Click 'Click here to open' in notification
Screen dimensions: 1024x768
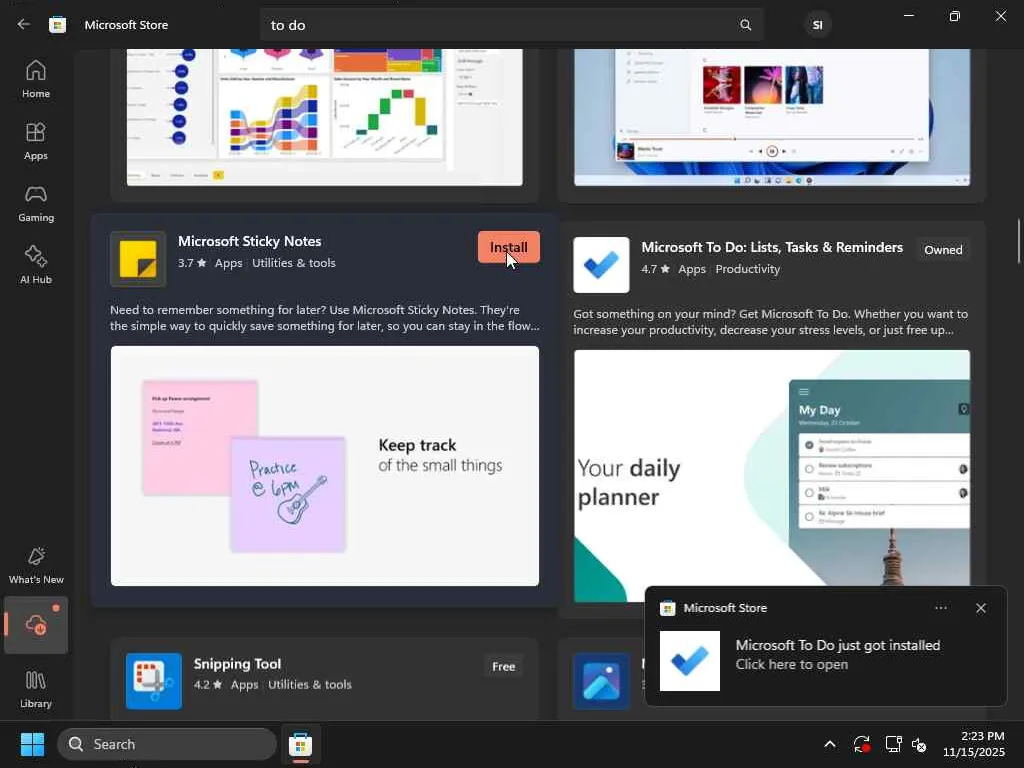click(792, 664)
